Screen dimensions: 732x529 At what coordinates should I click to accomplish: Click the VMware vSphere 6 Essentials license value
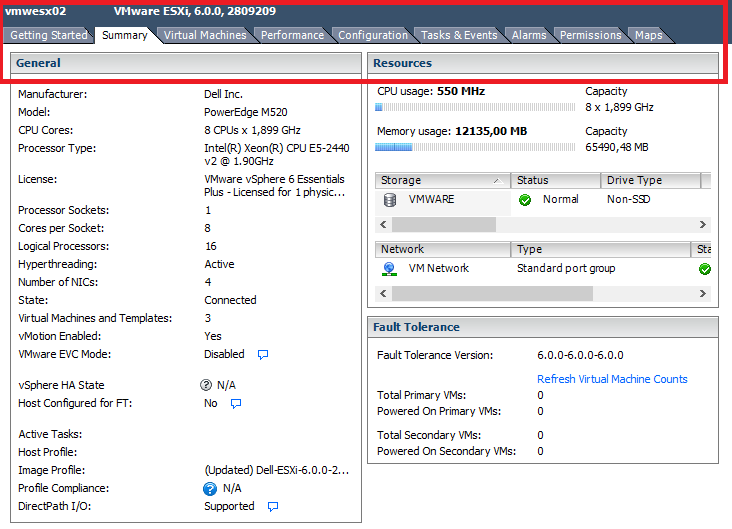click(x=274, y=186)
